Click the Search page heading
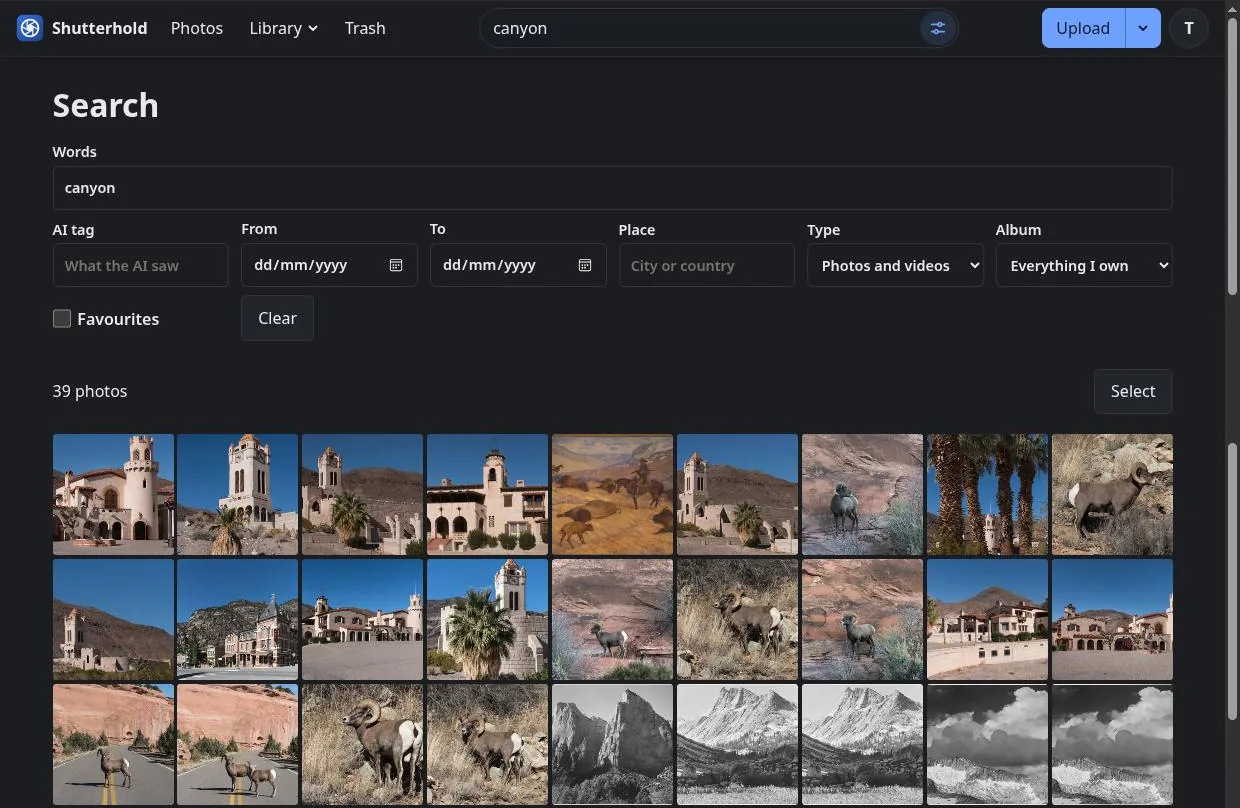 click(105, 105)
